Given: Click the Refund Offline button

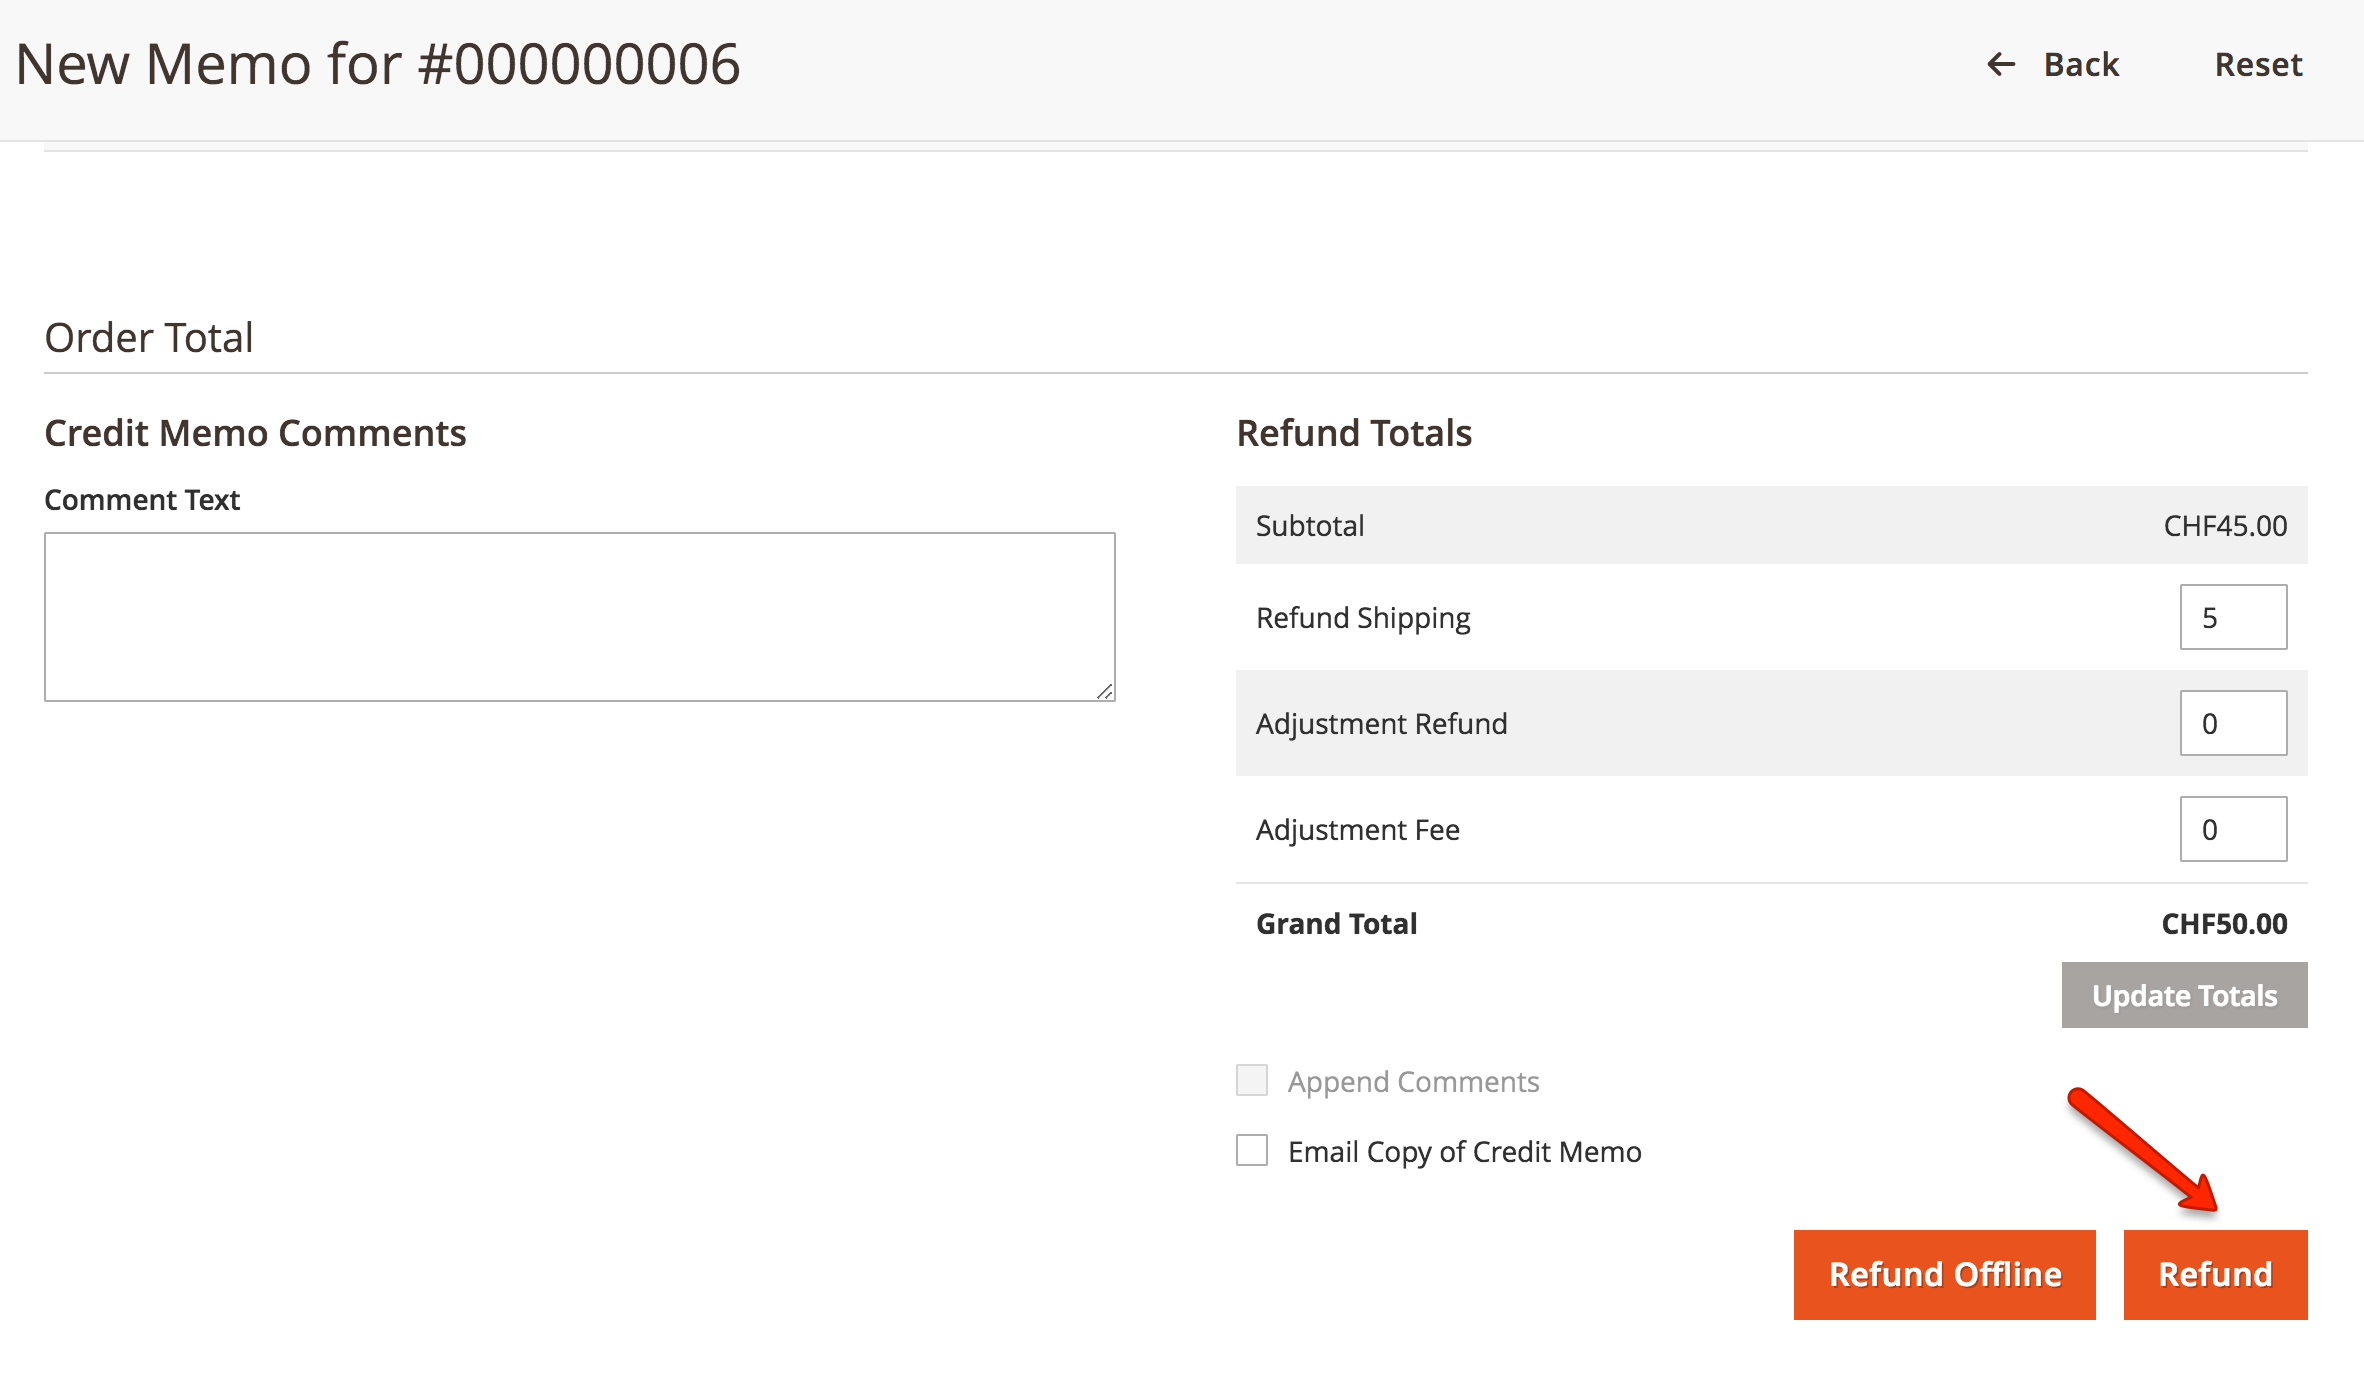Looking at the screenshot, I should tap(1944, 1274).
